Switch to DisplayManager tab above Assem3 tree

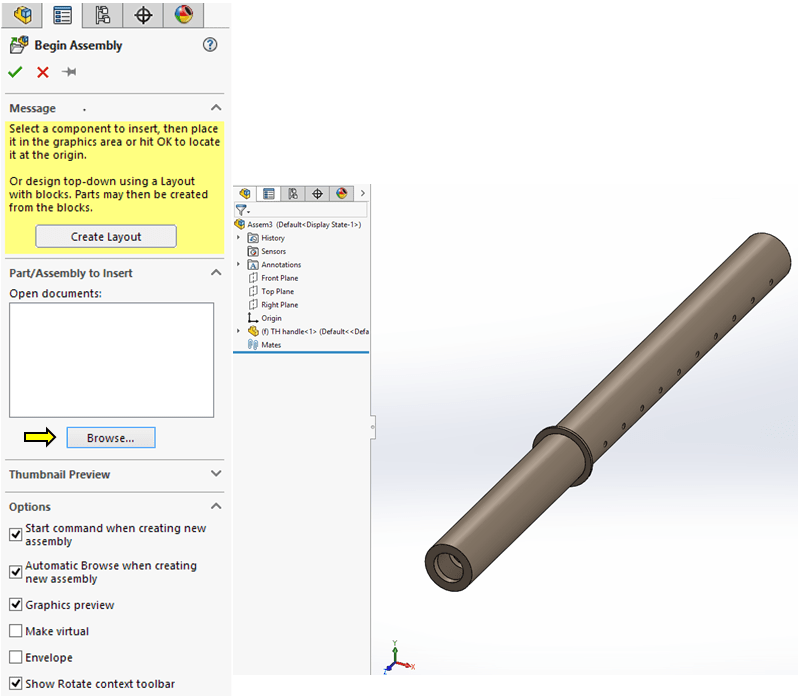point(341,194)
